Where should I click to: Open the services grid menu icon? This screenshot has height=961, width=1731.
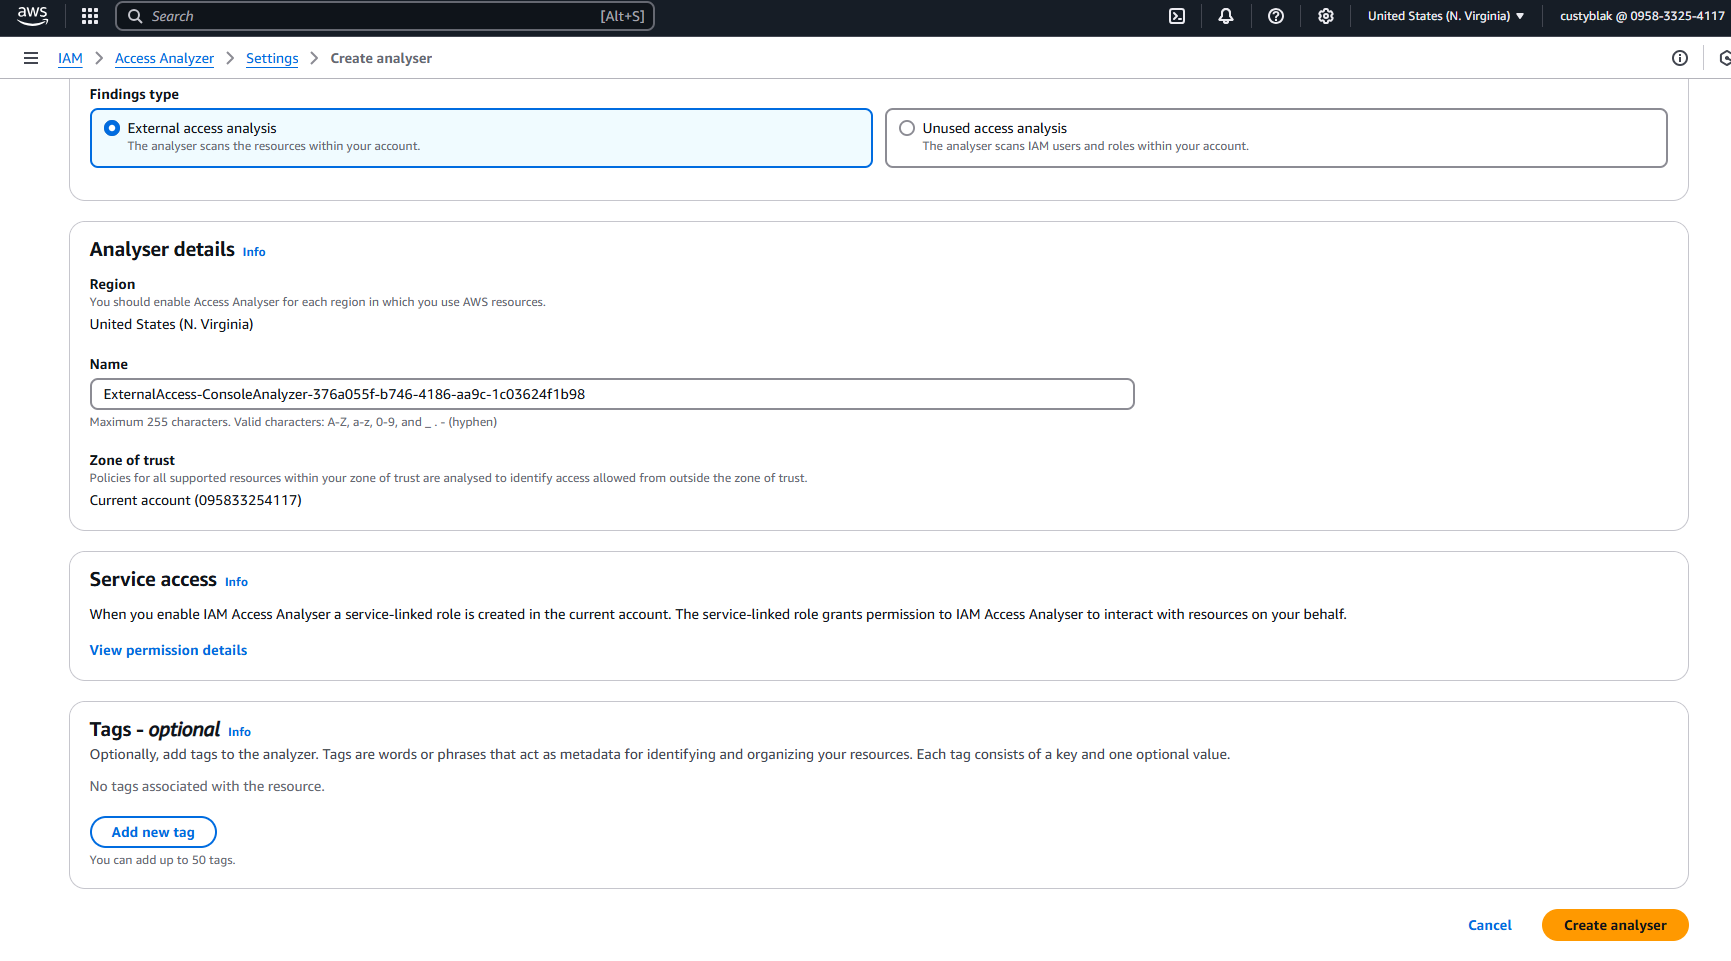tap(90, 16)
